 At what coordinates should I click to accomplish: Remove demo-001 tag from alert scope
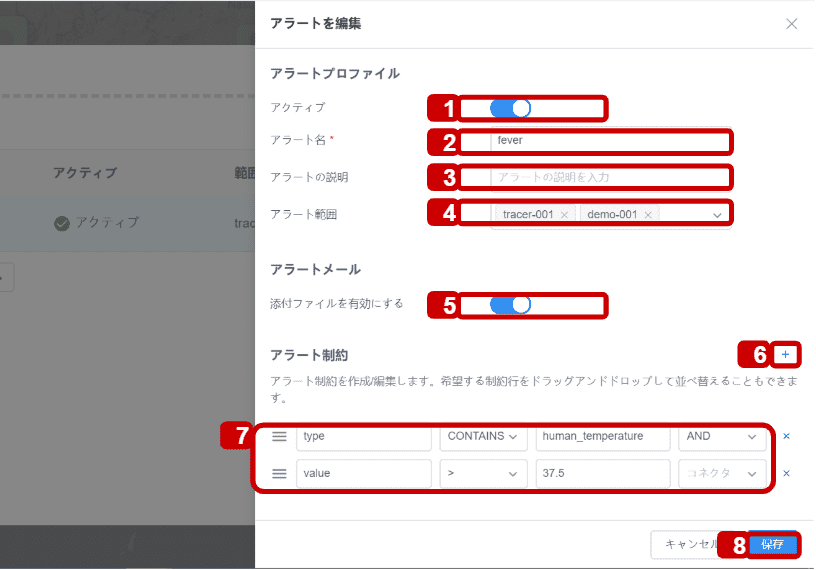(648, 215)
